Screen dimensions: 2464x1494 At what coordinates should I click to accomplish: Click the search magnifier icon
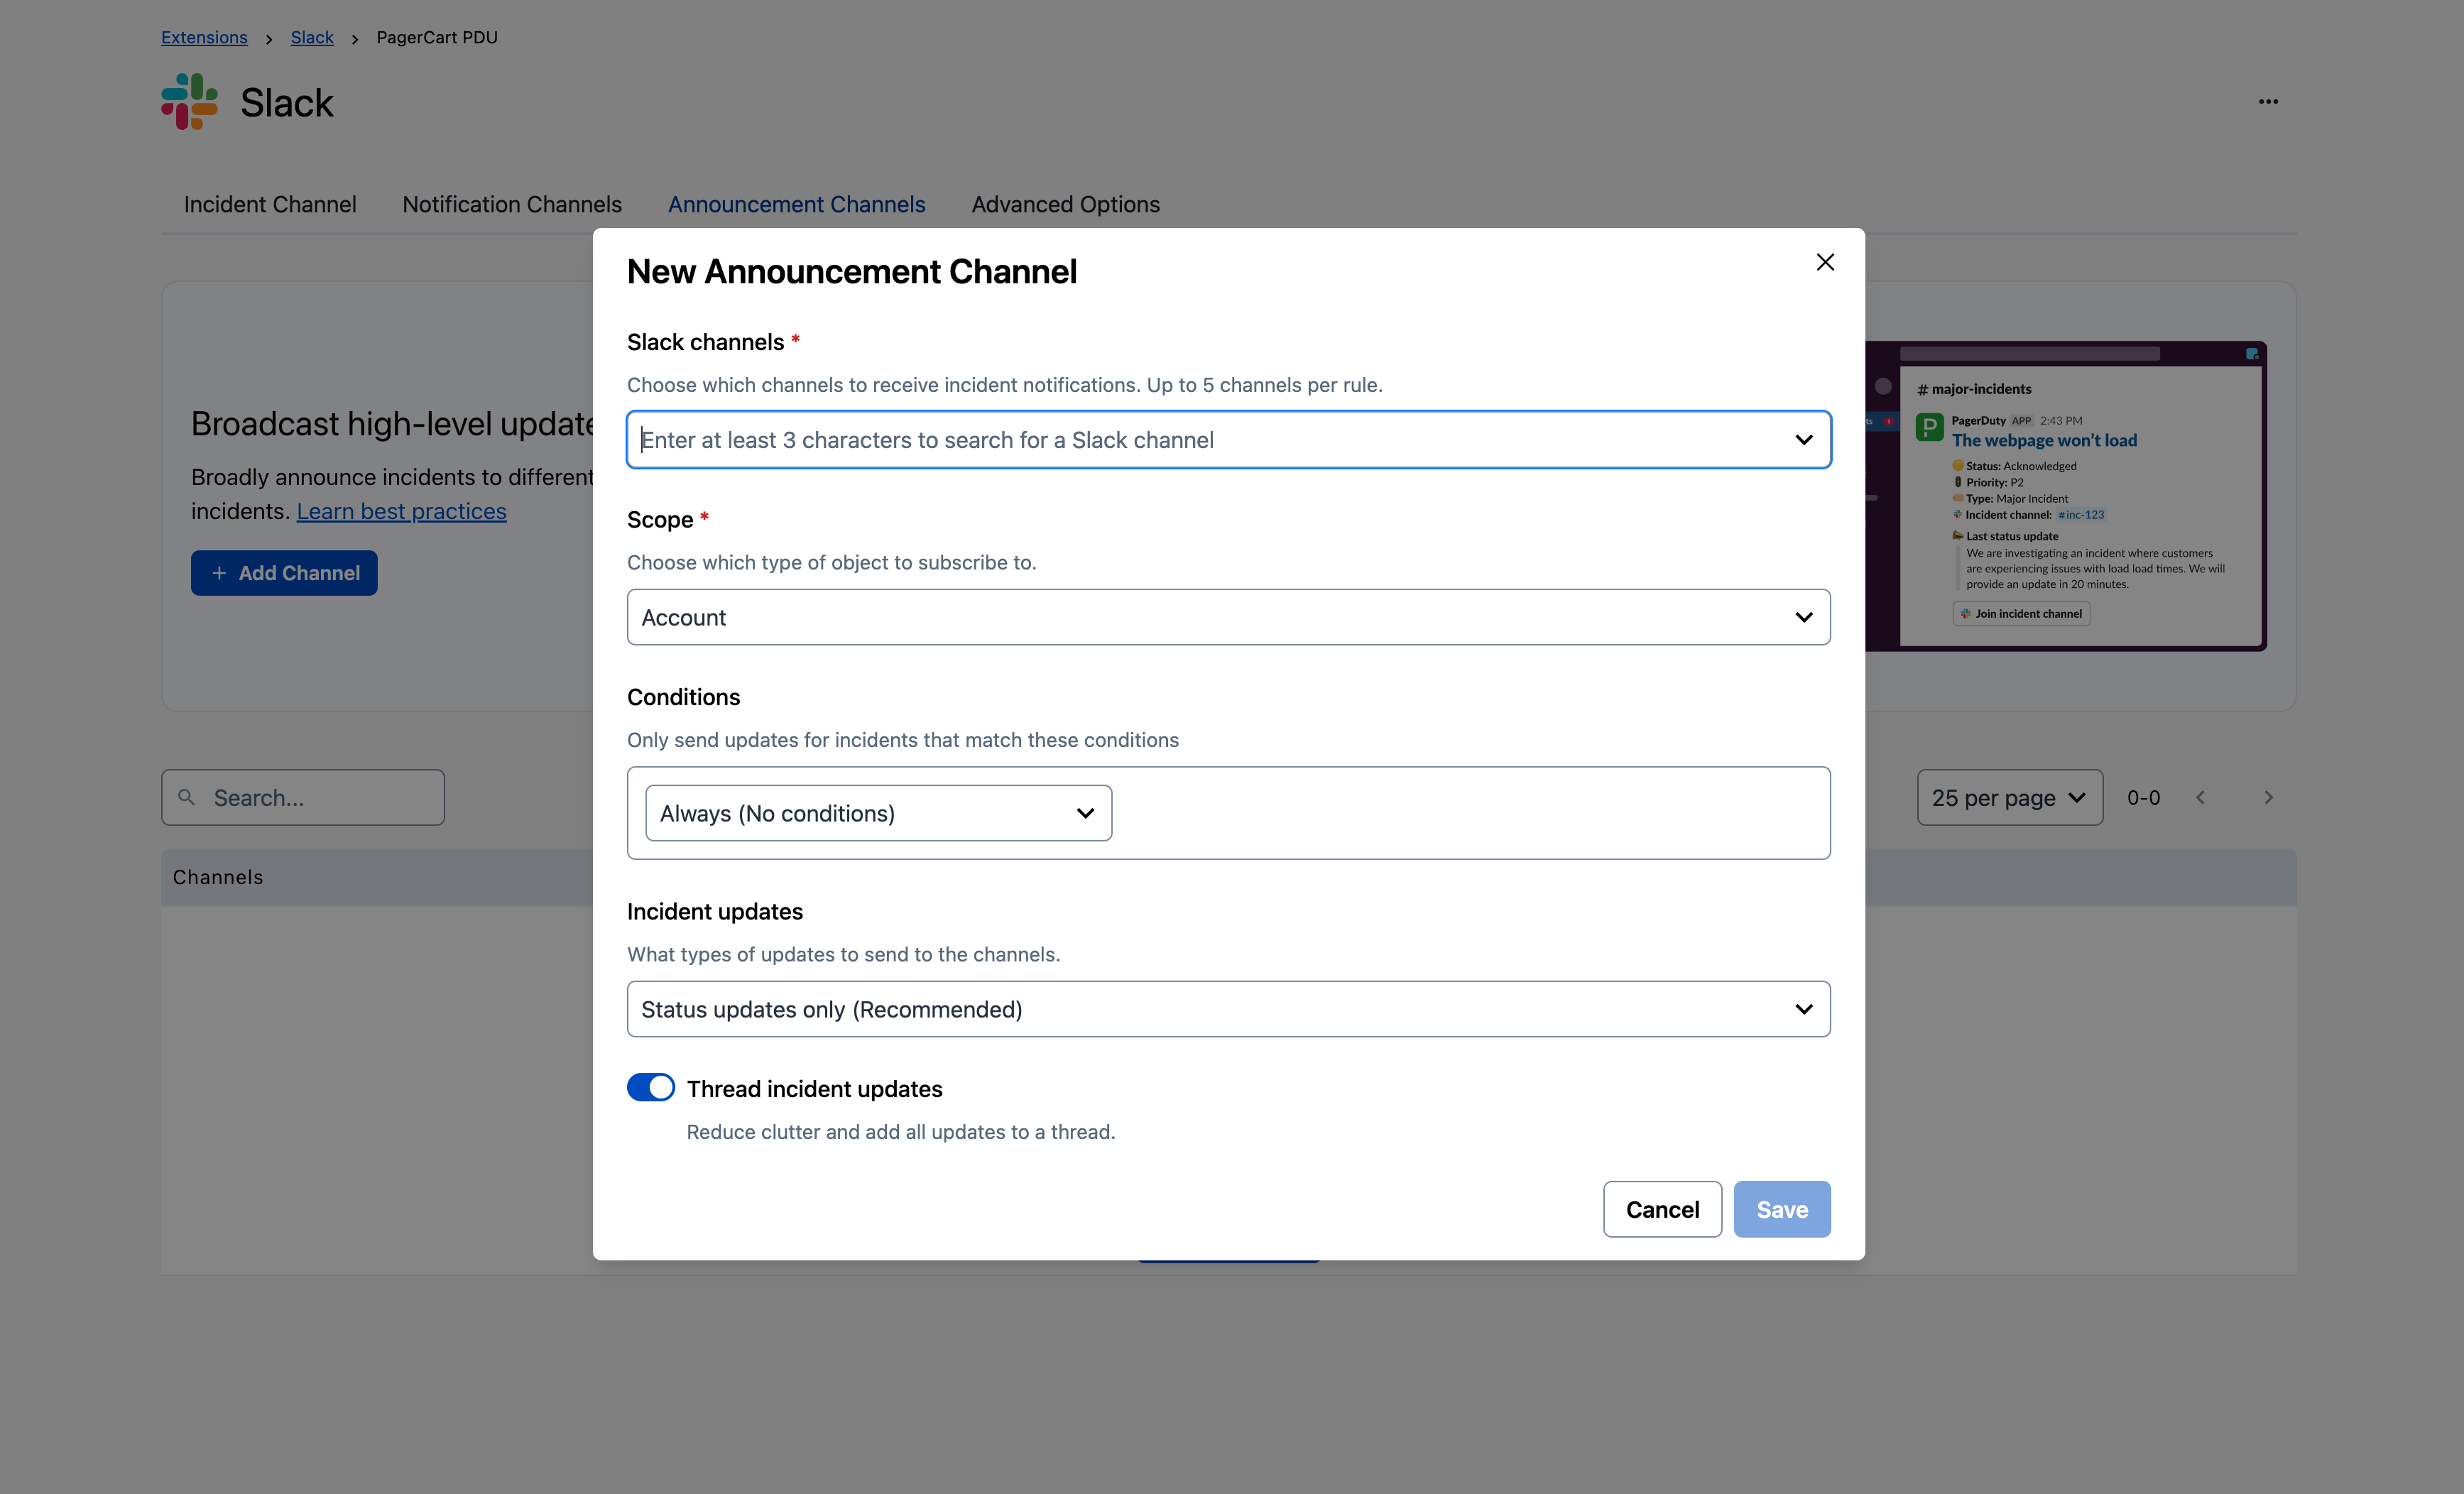click(x=186, y=797)
